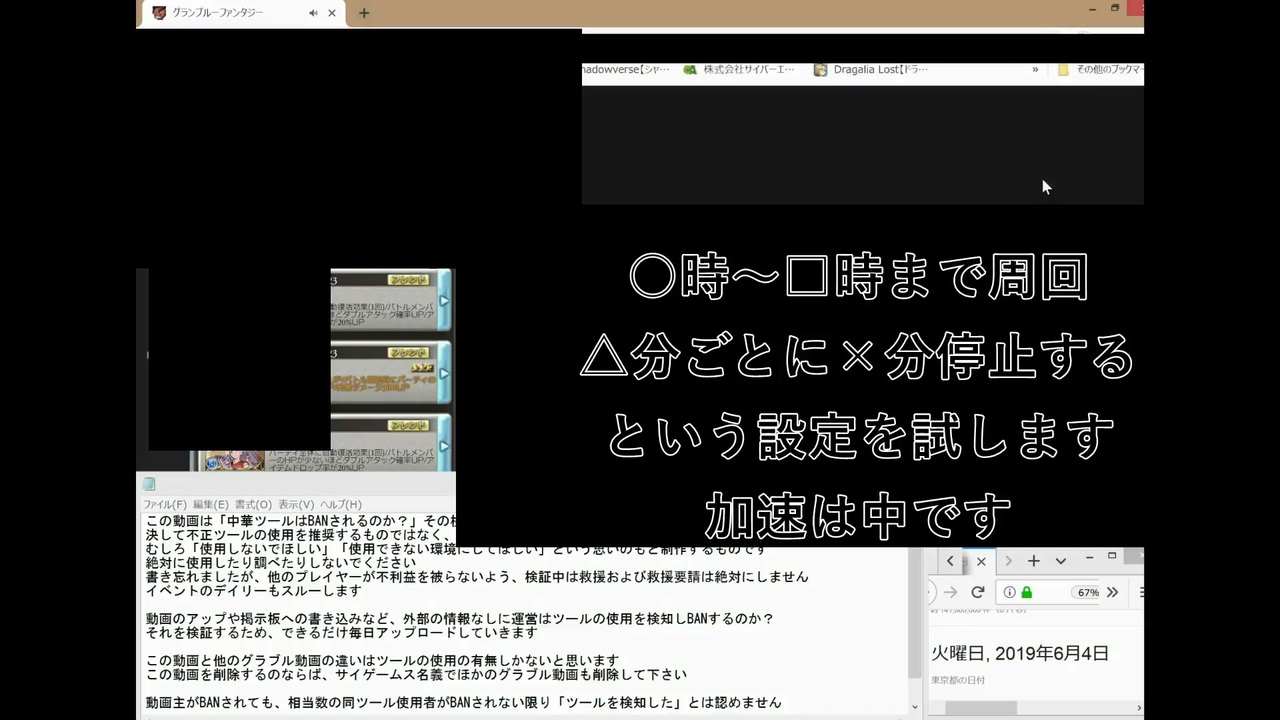Image resolution: width=1280 pixels, height=720 pixels.
Task: Click the green padlock security icon
Action: (x=1026, y=592)
